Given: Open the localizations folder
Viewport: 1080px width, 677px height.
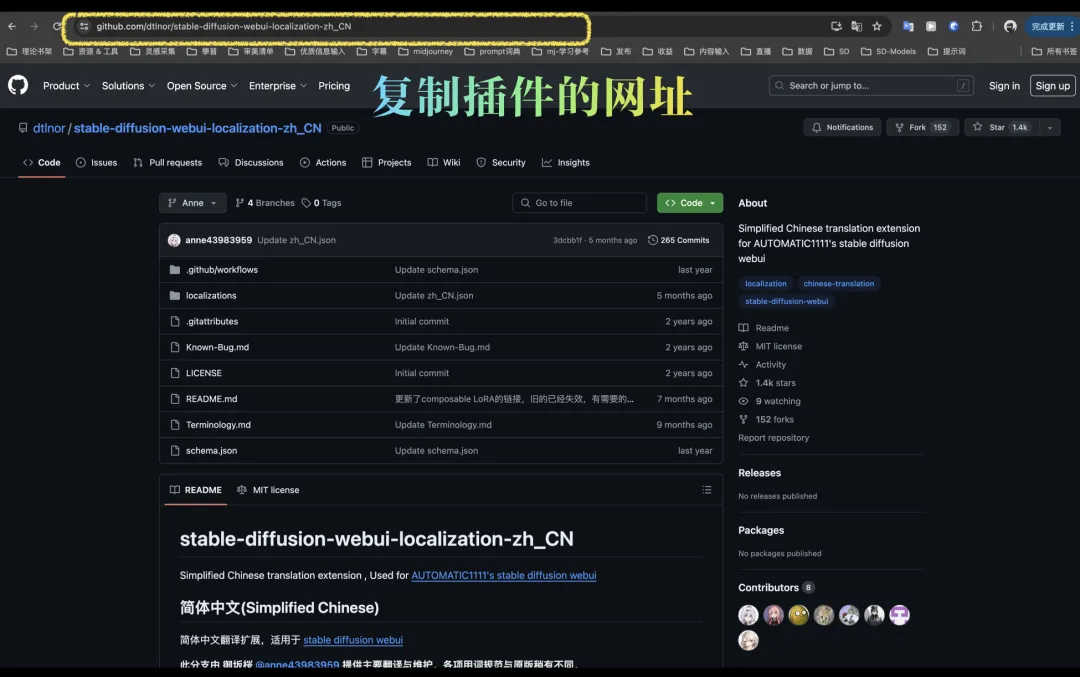Looking at the screenshot, I should [211, 295].
